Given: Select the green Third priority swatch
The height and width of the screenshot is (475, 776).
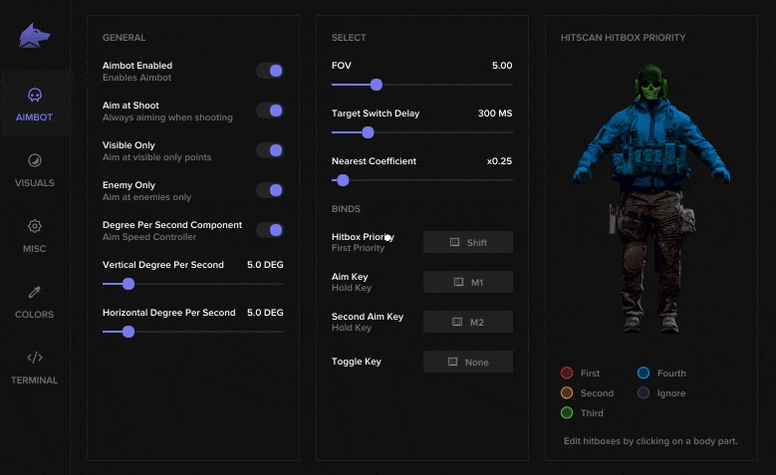Looking at the screenshot, I should point(567,413).
